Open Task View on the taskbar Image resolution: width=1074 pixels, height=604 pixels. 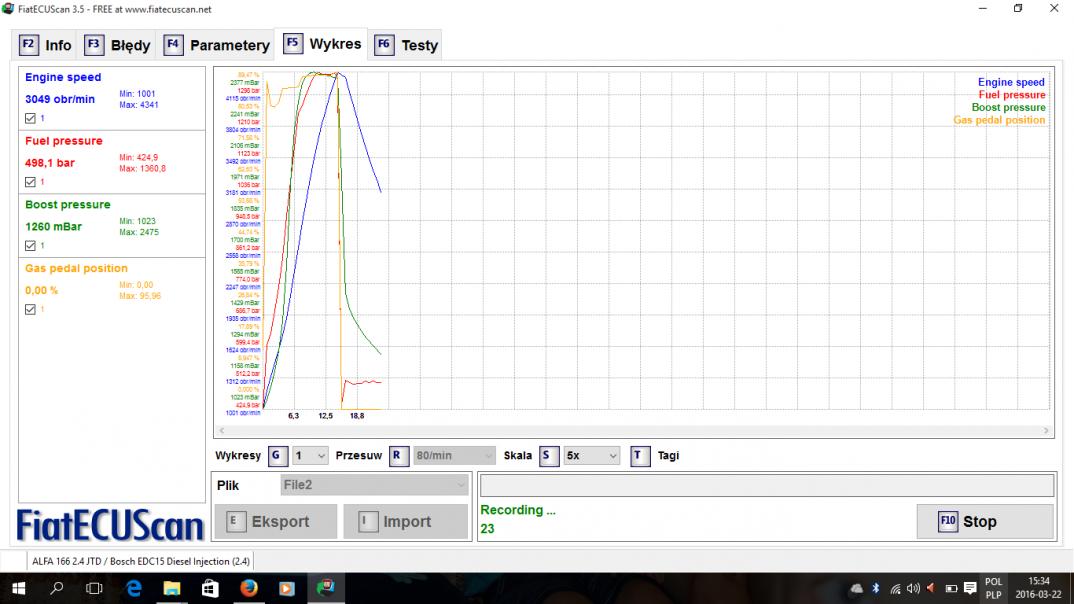[x=94, y=588]
